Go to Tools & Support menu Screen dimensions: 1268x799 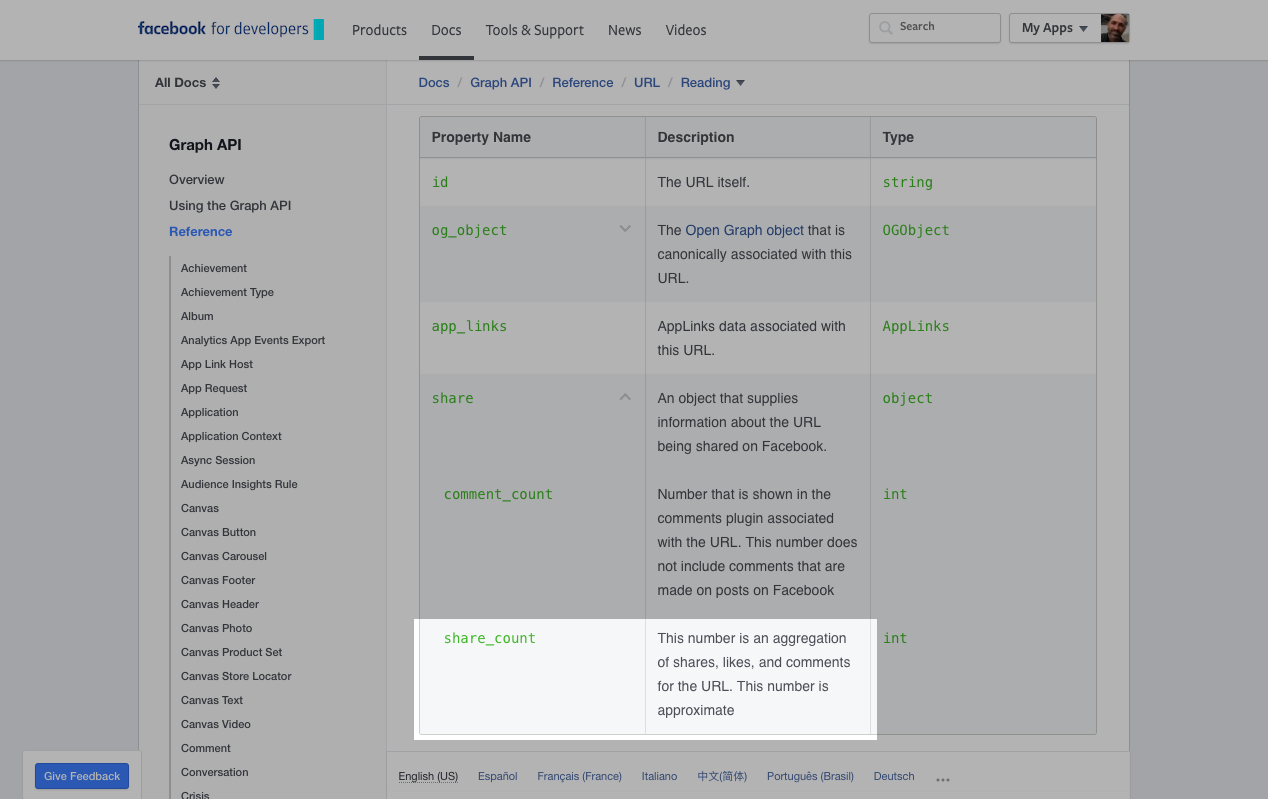534,30
